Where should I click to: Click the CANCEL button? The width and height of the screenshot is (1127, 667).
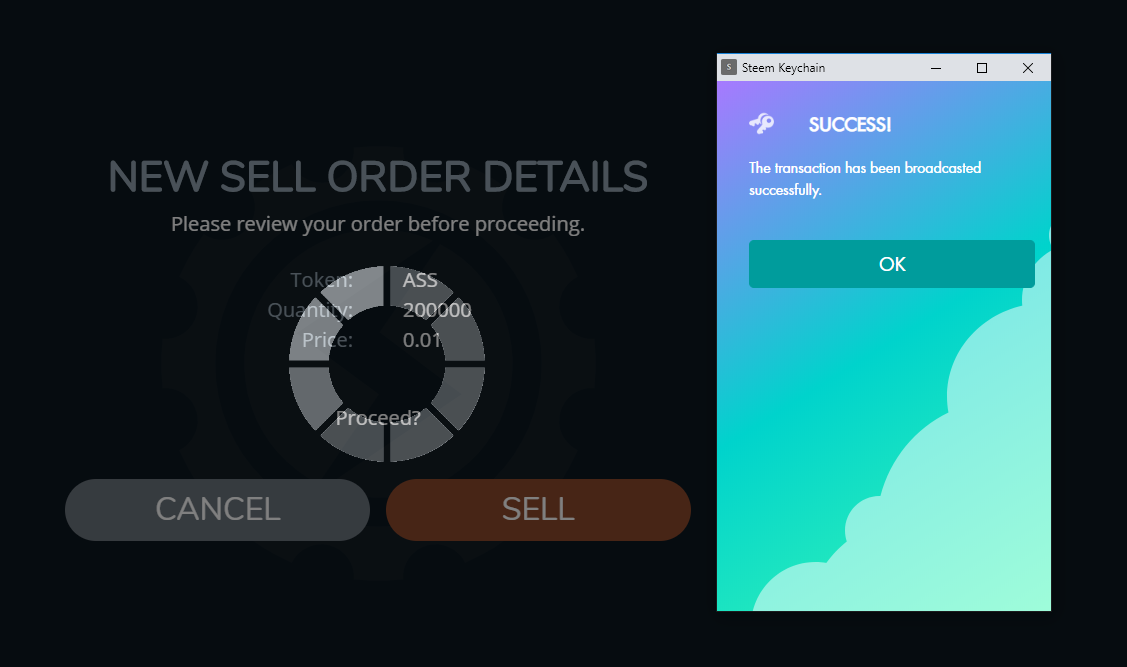pos(217,510)
